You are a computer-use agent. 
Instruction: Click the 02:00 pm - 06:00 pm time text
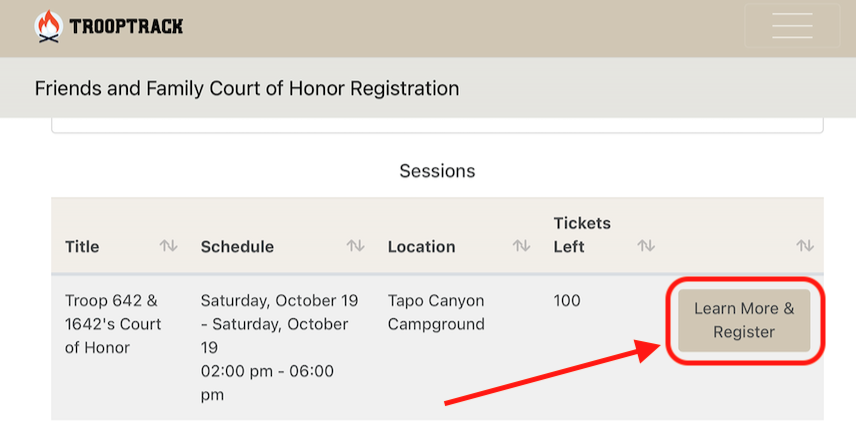267,382
